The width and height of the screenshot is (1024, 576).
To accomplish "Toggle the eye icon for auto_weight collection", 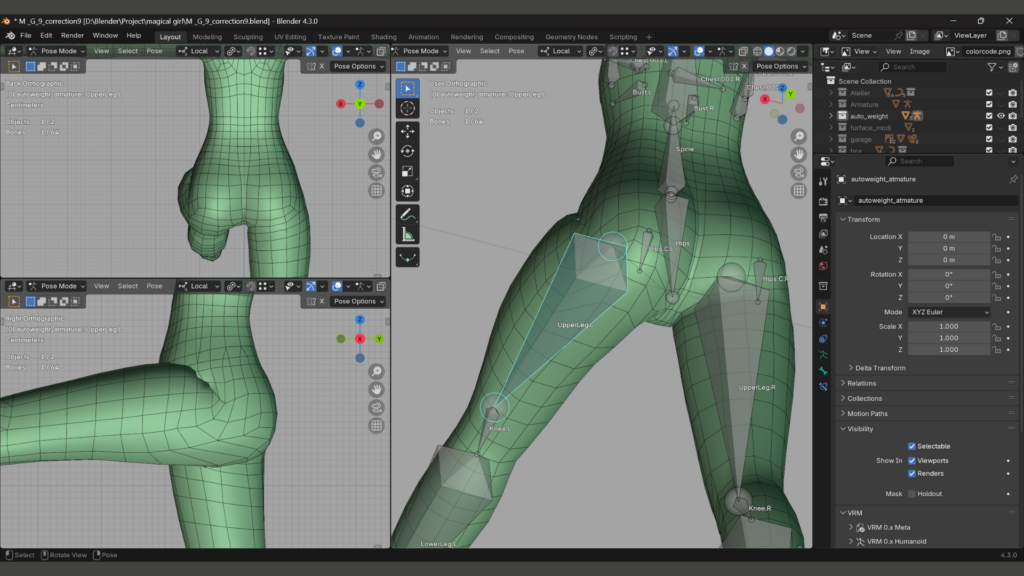I will pos(1001,116).
